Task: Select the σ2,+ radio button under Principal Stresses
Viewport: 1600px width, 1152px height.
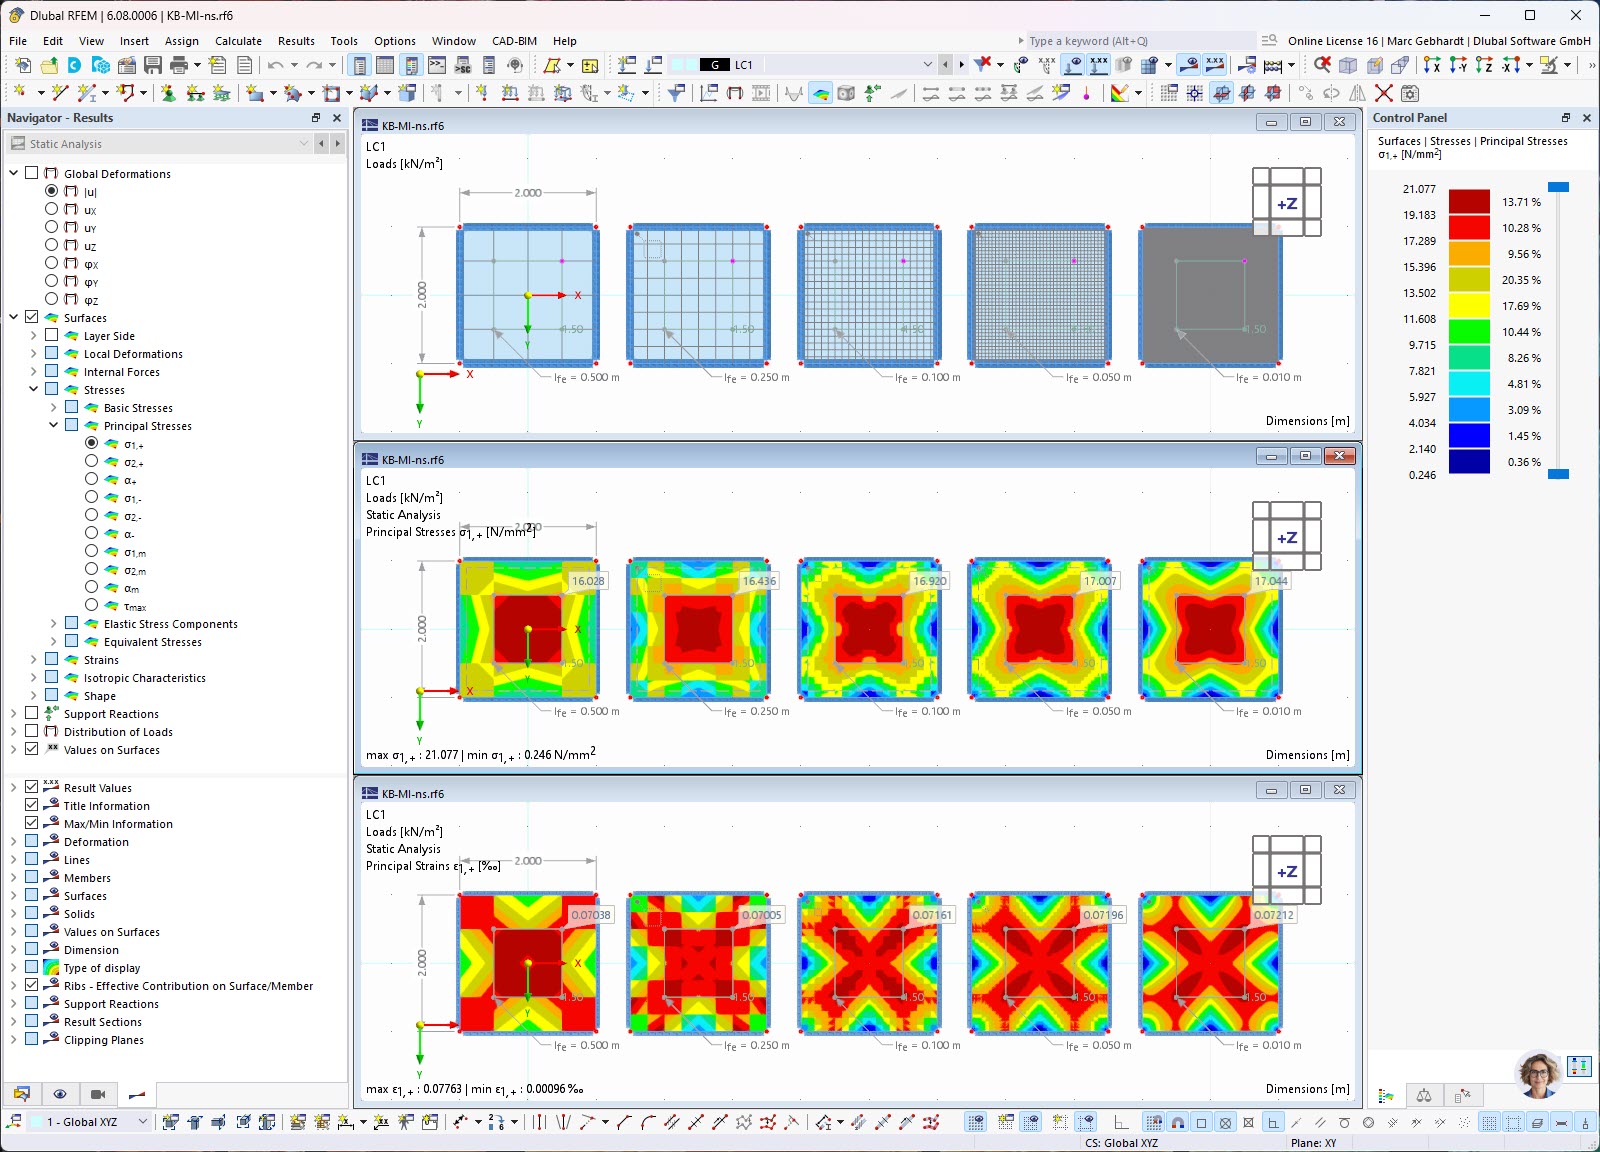Action: tap(92, 462)
